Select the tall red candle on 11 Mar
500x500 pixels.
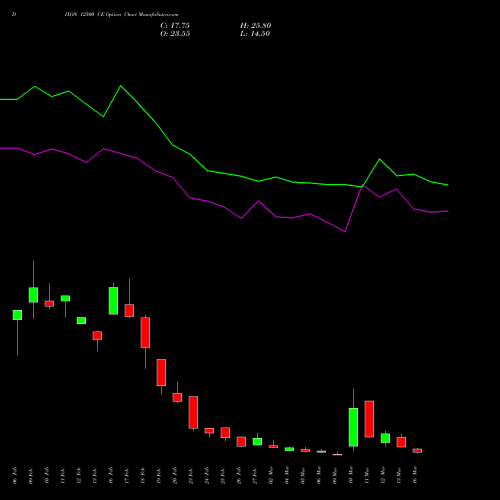point(369,419)
